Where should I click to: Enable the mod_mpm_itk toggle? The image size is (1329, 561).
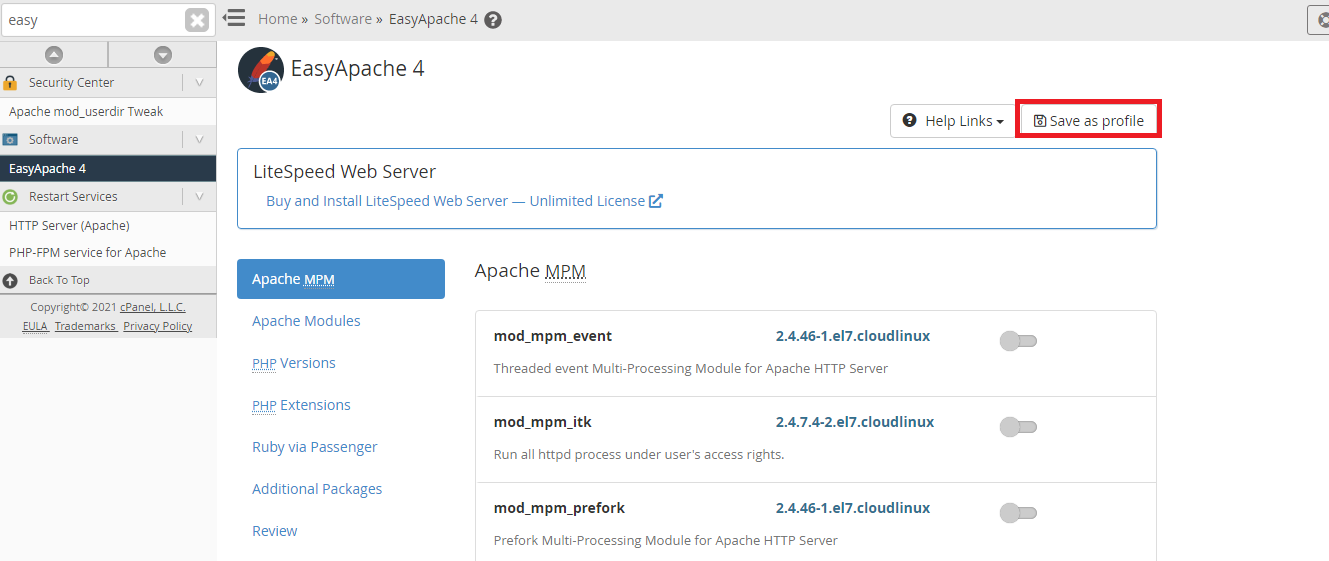(x=1018, y=427)
